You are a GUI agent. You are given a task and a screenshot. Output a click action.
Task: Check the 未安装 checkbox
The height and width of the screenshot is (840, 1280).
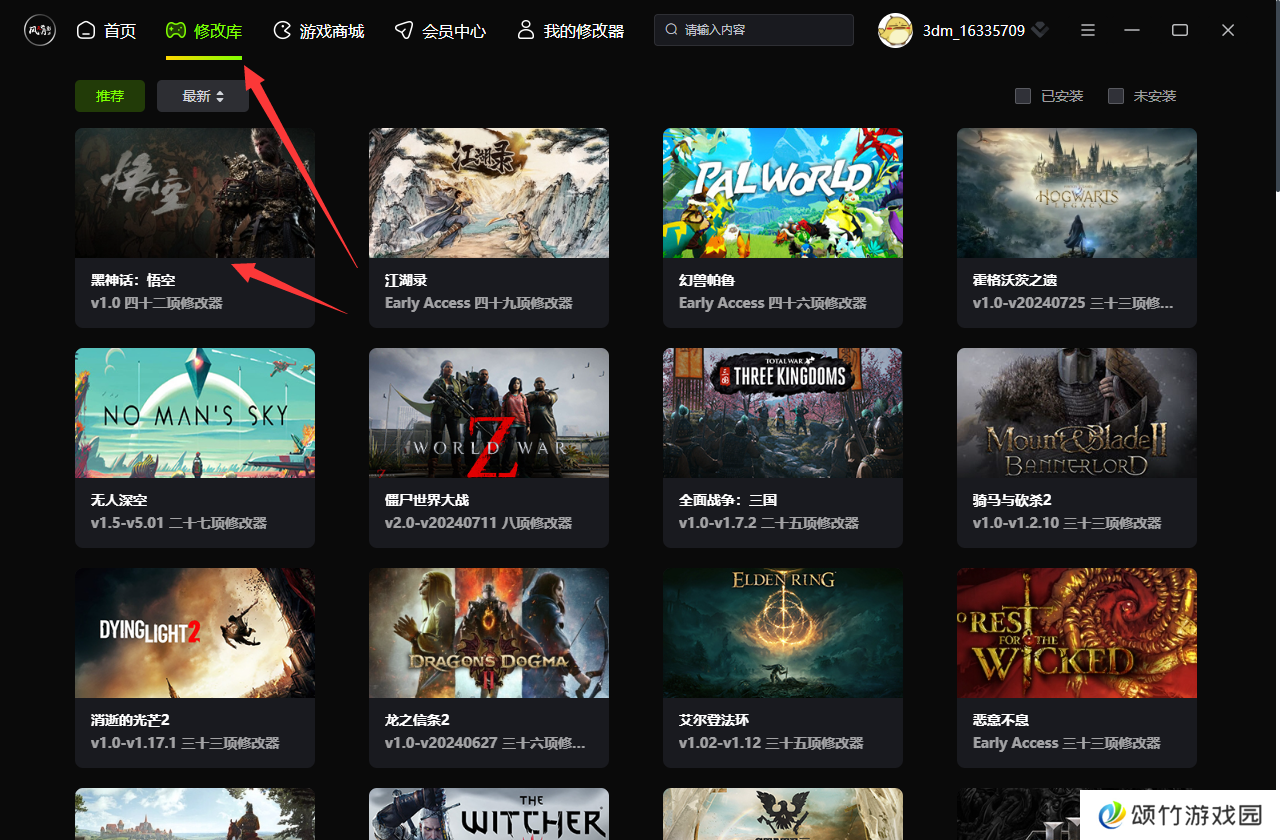tap(1116, 96)
